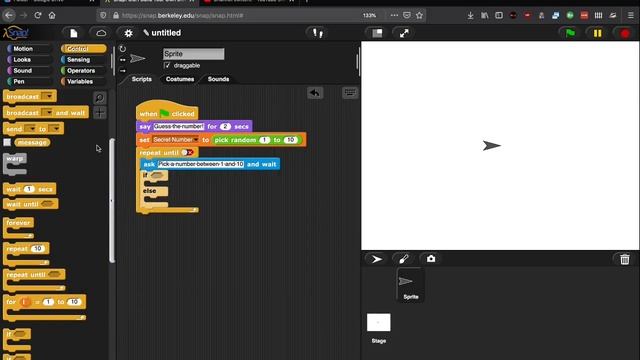Viewport: 640px width, 360px height.
Task: Click the 'when flag clicked' hat block
Action: (167, 112)
